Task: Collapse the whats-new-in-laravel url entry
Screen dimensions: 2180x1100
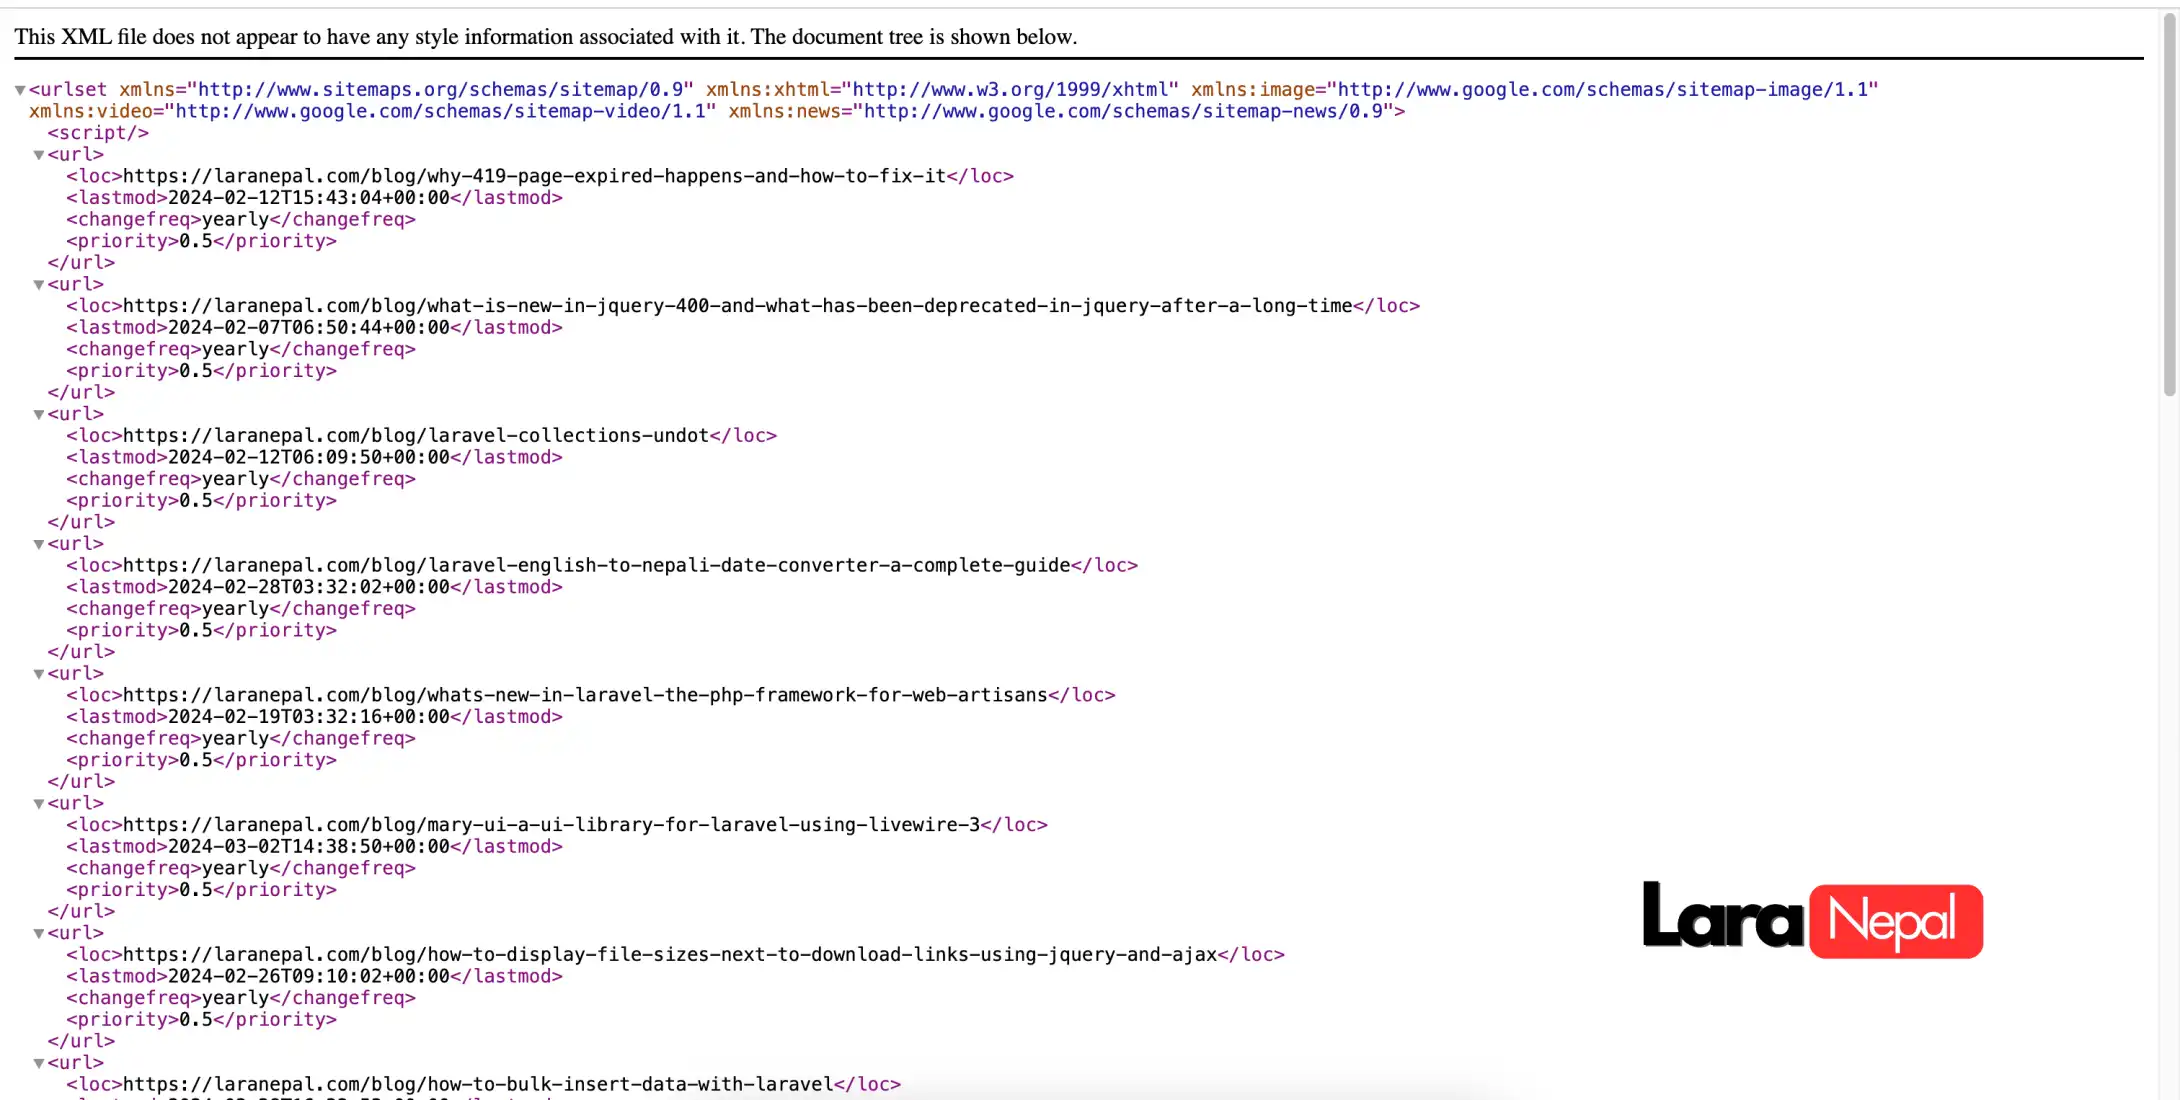Action: (38, 674)
